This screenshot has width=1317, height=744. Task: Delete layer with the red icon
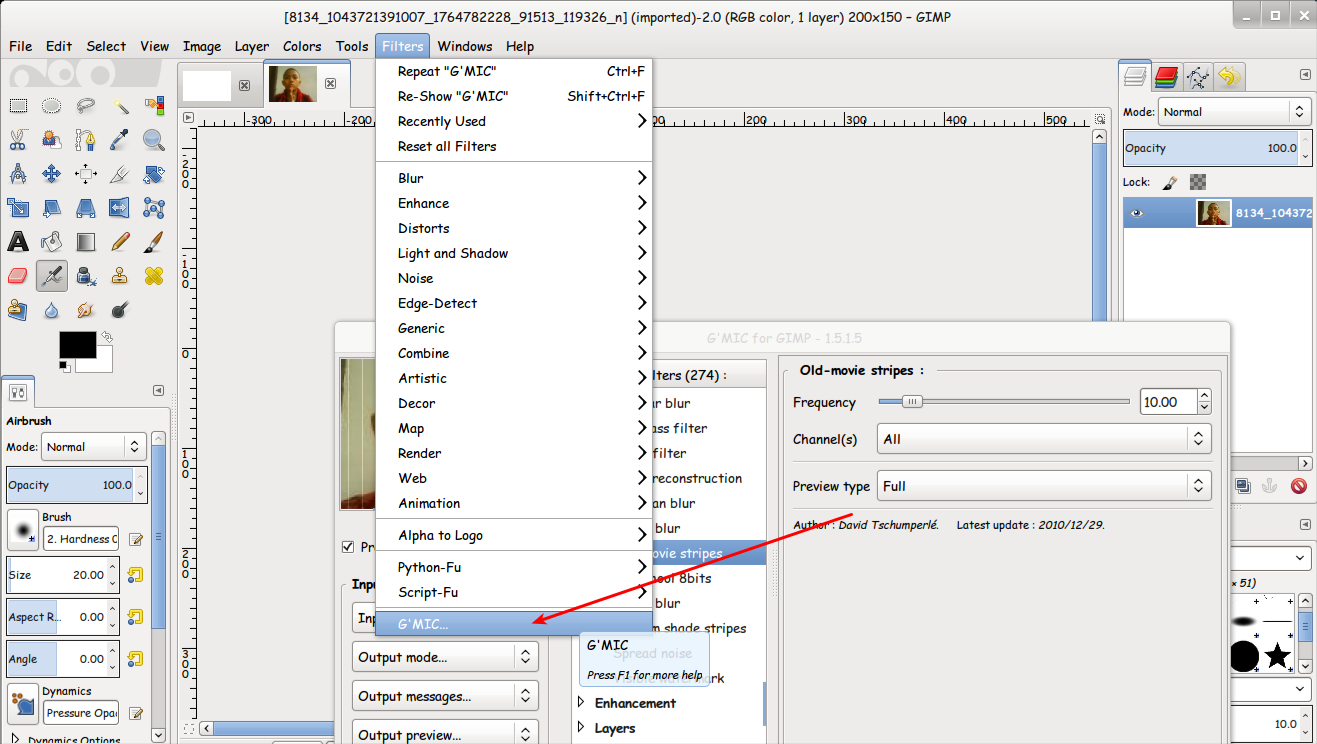tap(1298, 486)
